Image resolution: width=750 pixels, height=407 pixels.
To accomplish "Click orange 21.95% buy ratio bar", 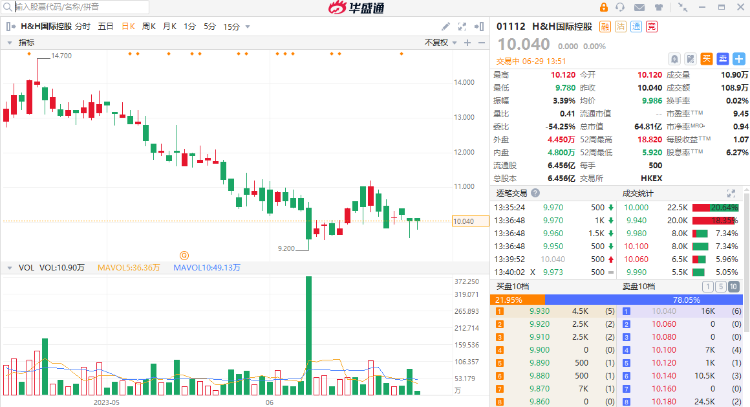I will 518,300.
